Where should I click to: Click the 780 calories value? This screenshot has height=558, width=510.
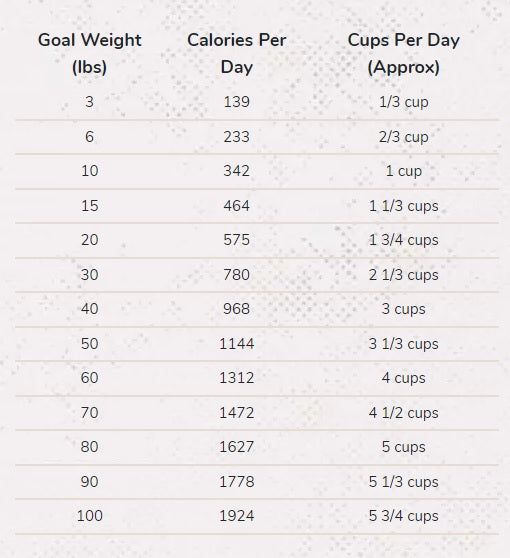[237, 275]
